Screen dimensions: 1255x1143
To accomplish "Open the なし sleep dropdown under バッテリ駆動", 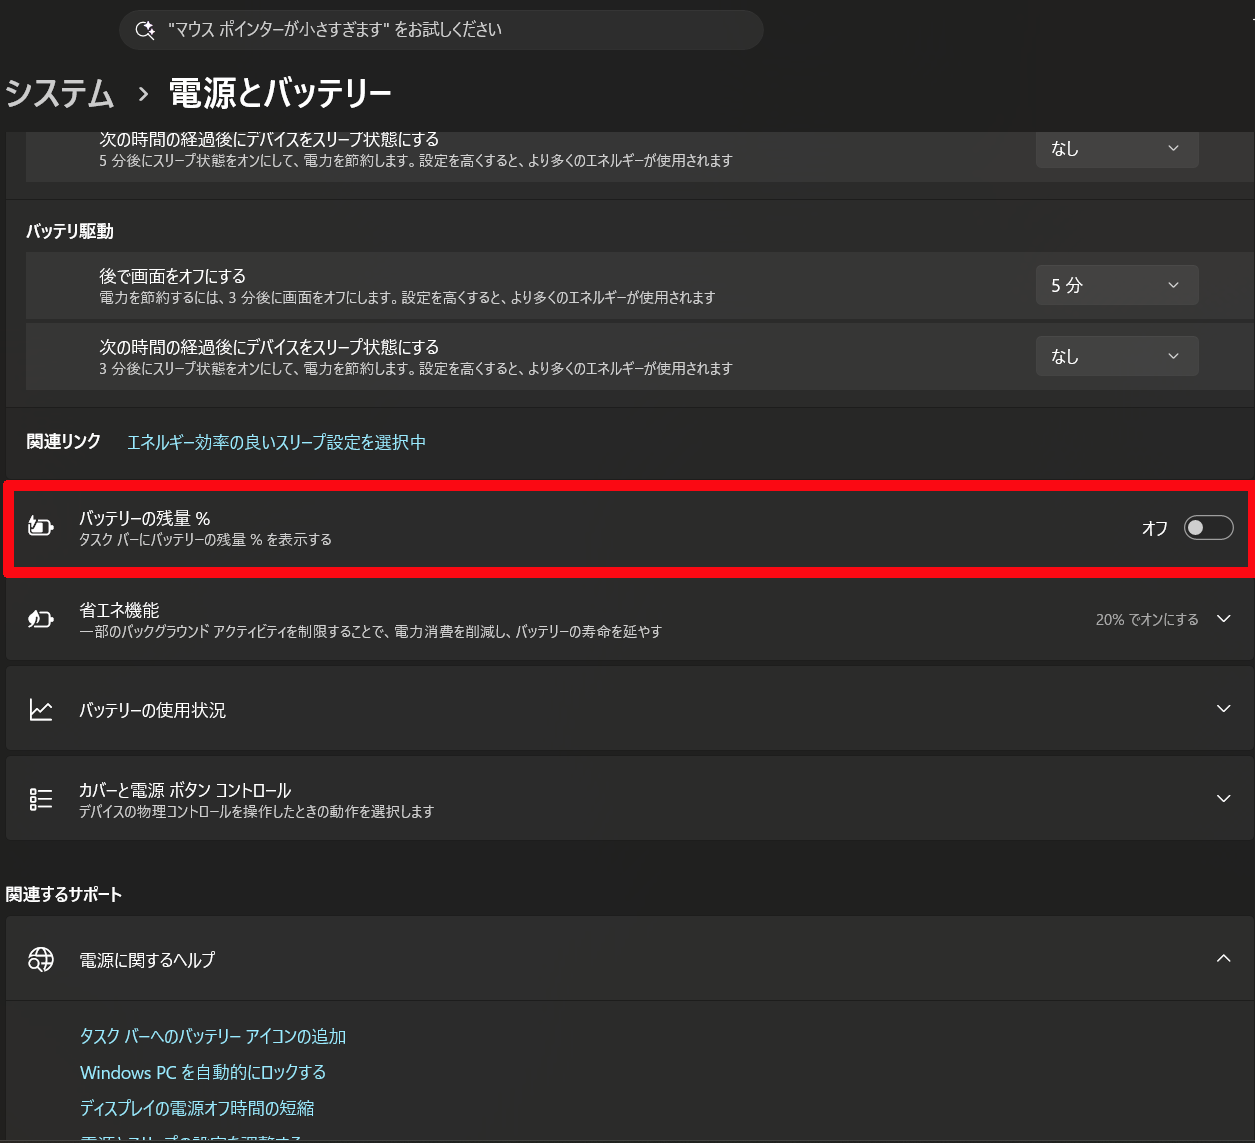I will coord(1117,356).
